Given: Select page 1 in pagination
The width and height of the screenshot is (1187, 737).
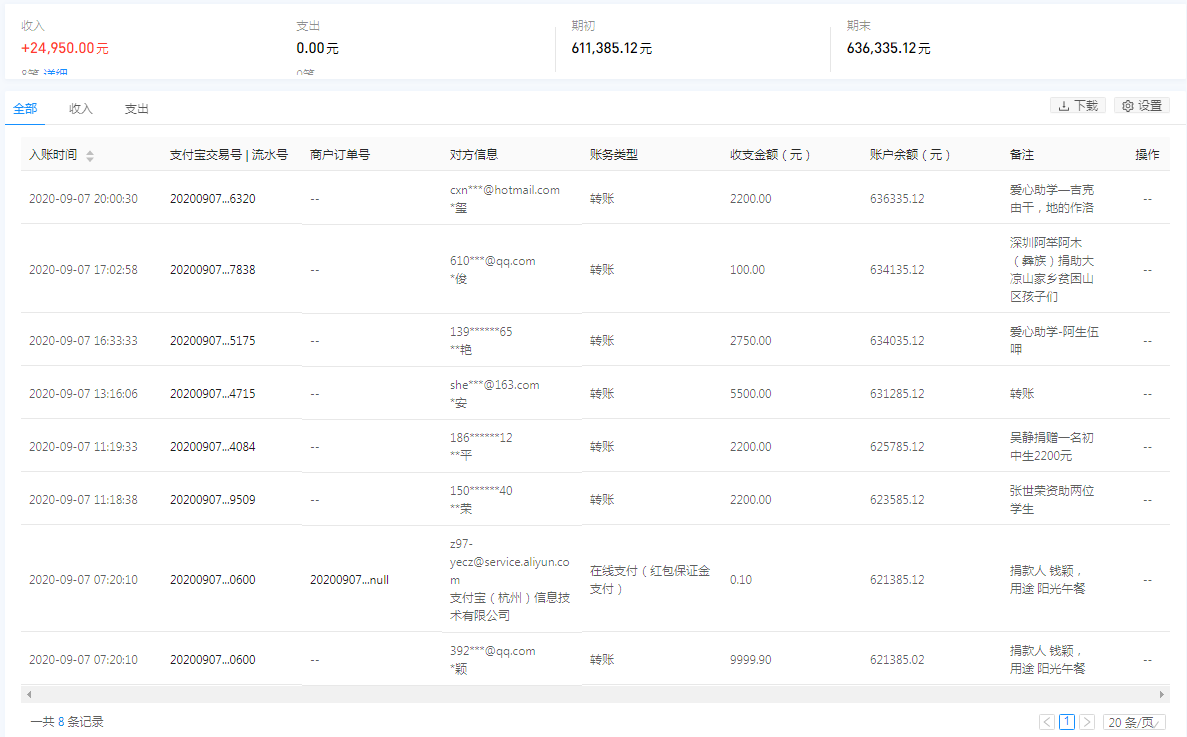Looking at the screenshot, I should (1067, 722).
